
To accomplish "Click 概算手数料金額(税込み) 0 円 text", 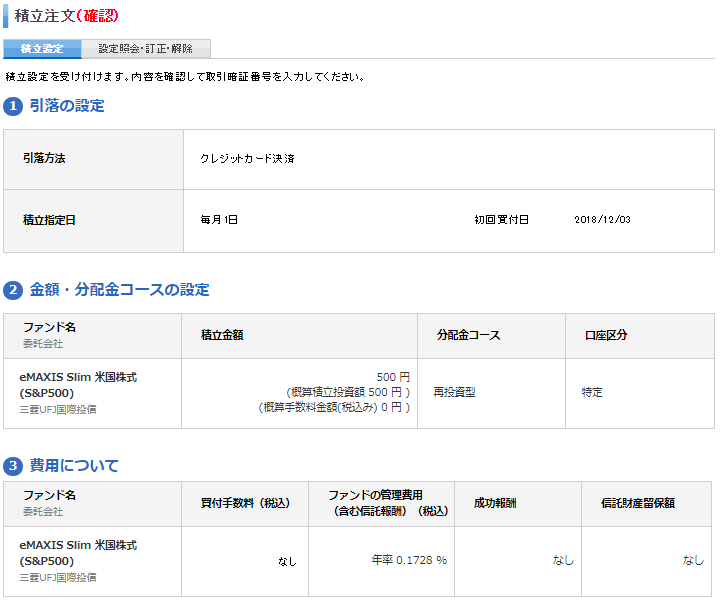I will (x=334, y=407).
